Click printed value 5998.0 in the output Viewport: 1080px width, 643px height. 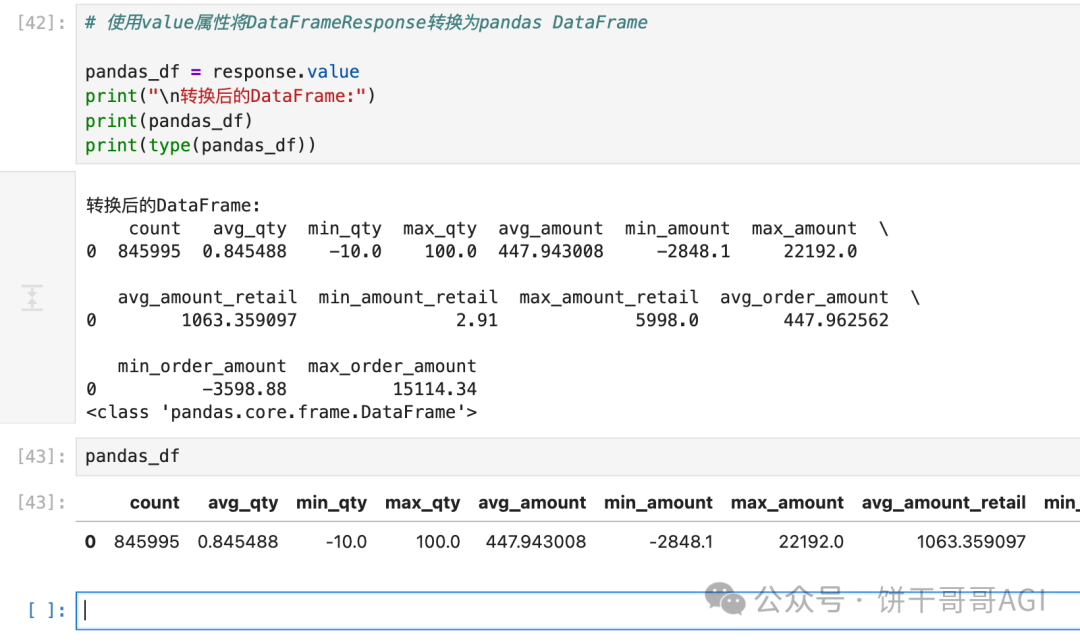667,320
